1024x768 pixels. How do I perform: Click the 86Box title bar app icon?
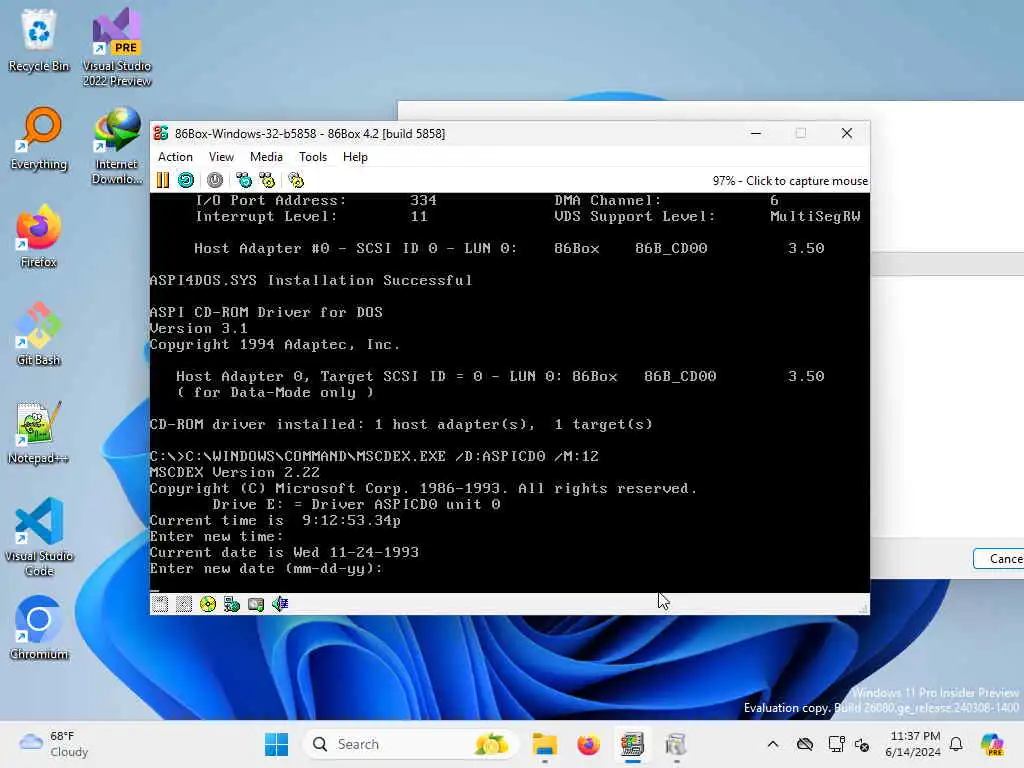click(x=161, y=133)
